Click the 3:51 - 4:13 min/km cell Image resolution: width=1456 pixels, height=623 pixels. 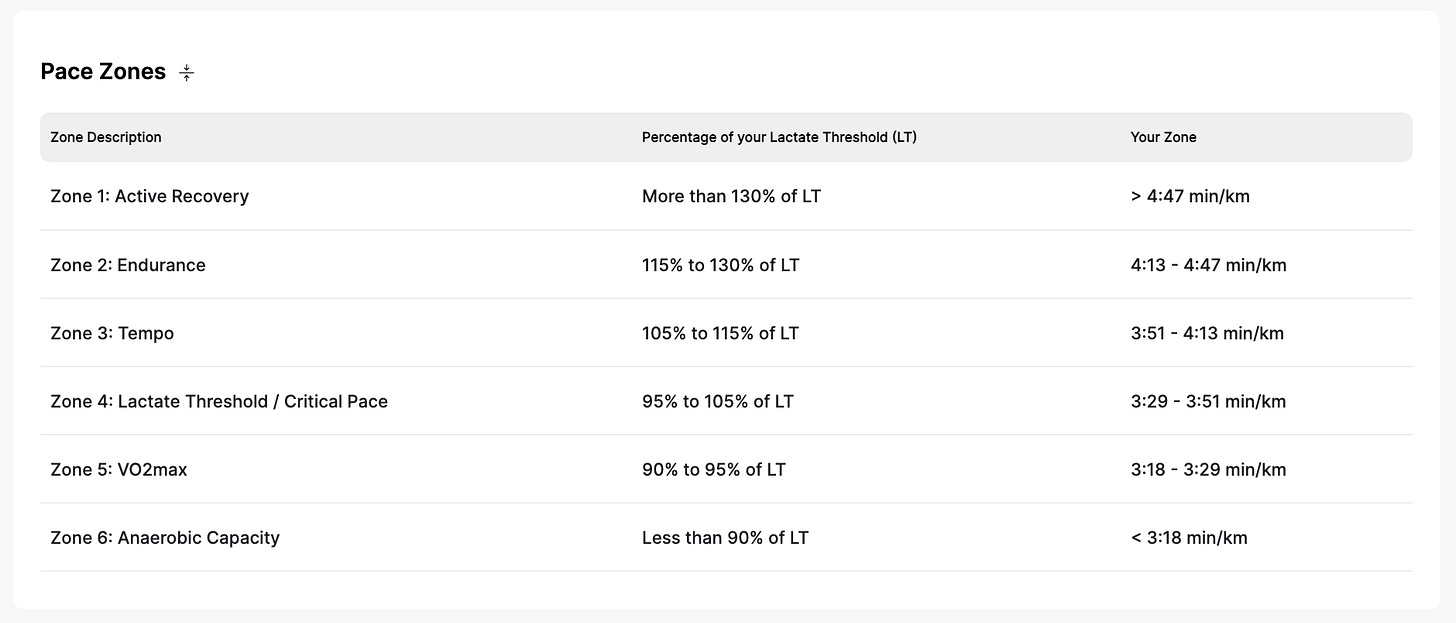tap(1206, 333)
